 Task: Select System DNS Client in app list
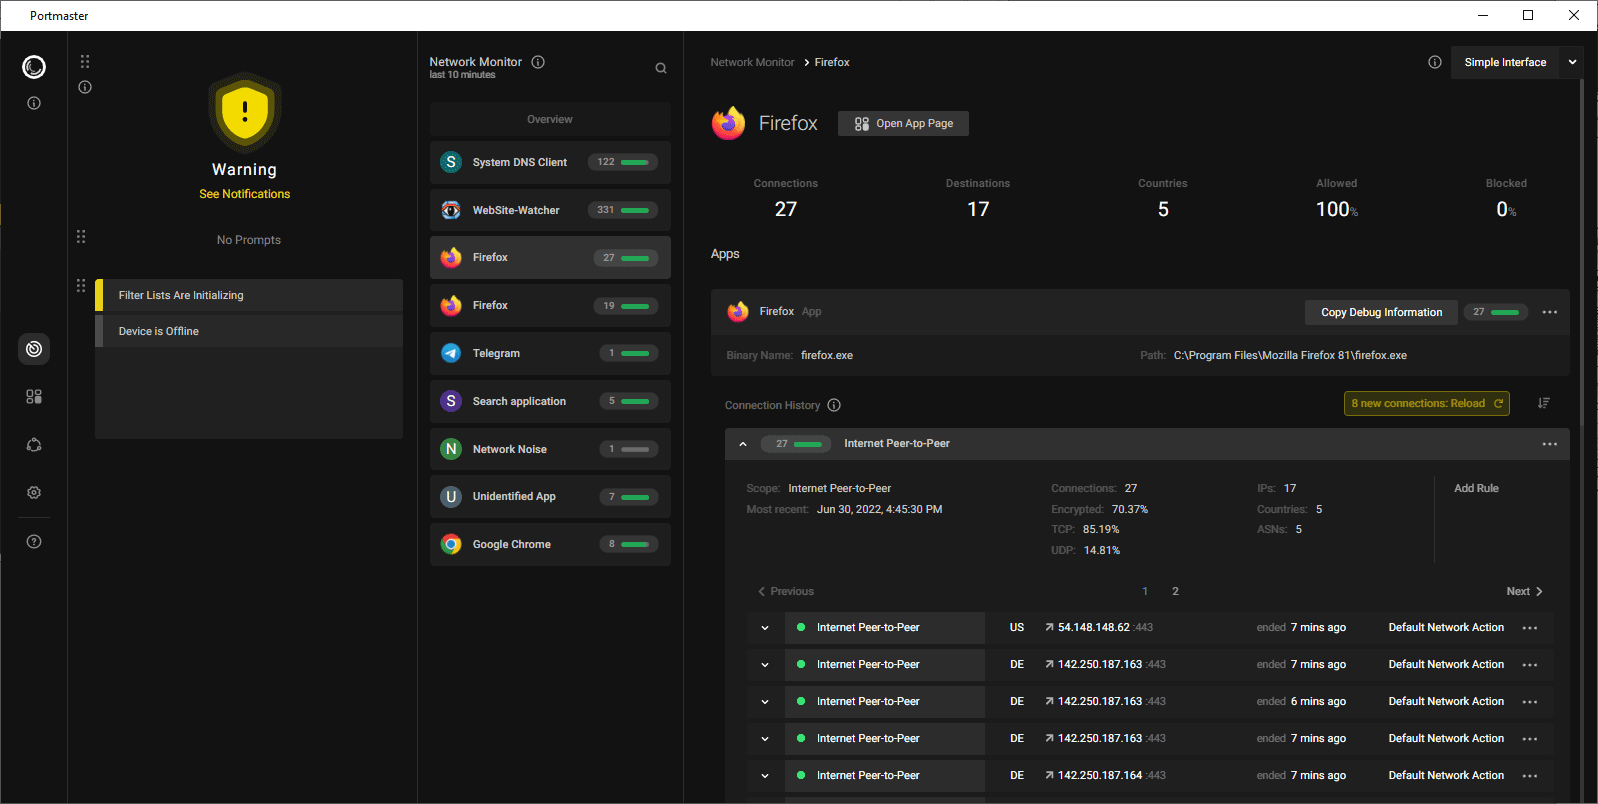tap(550, 162)
